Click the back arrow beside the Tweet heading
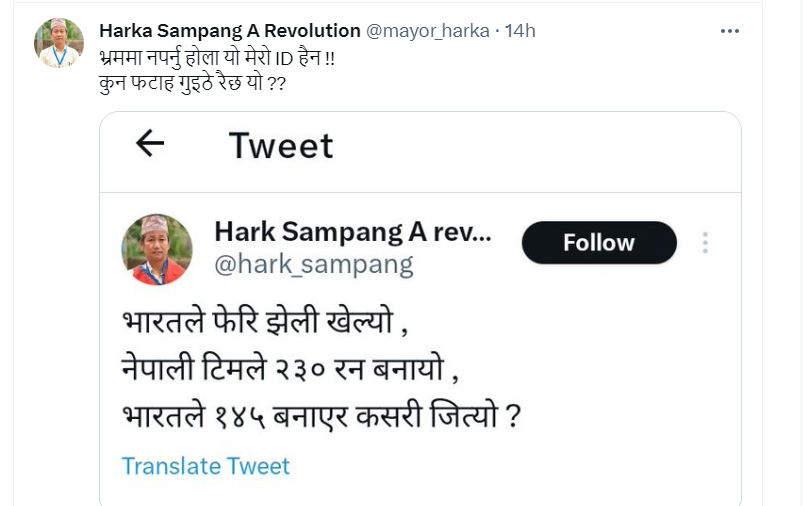803x506 pixels. pos(150,144)
